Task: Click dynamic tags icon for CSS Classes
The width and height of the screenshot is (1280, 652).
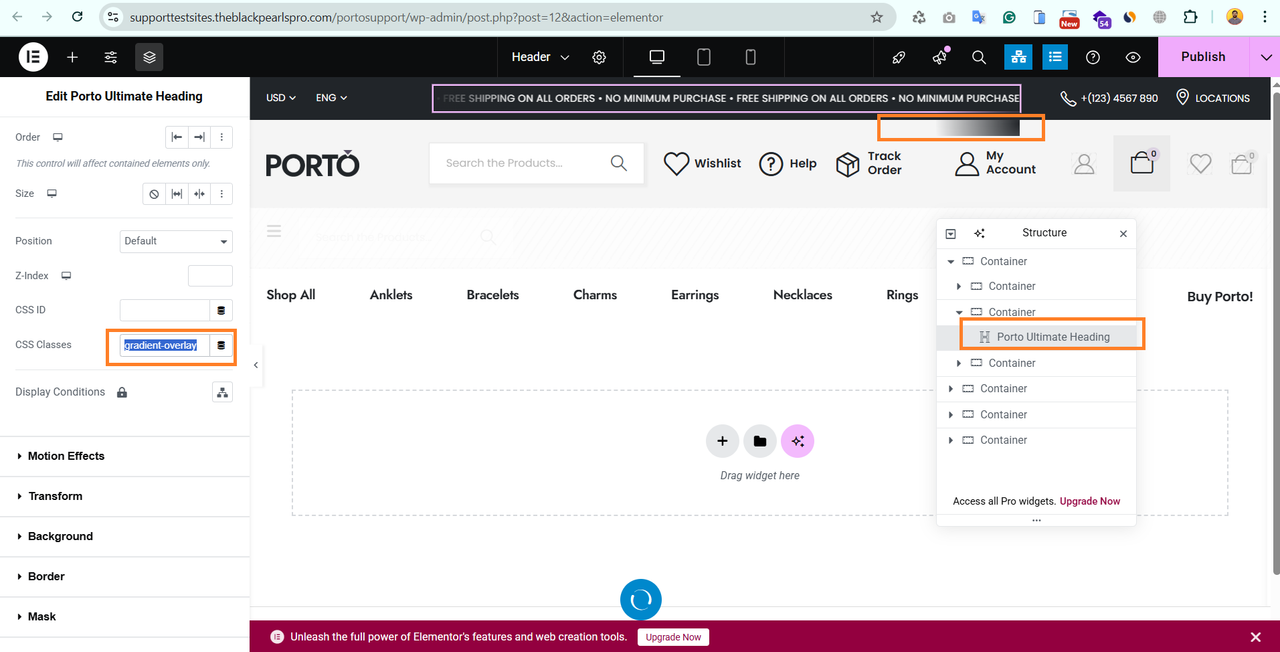Action: [x=221, y=345]
